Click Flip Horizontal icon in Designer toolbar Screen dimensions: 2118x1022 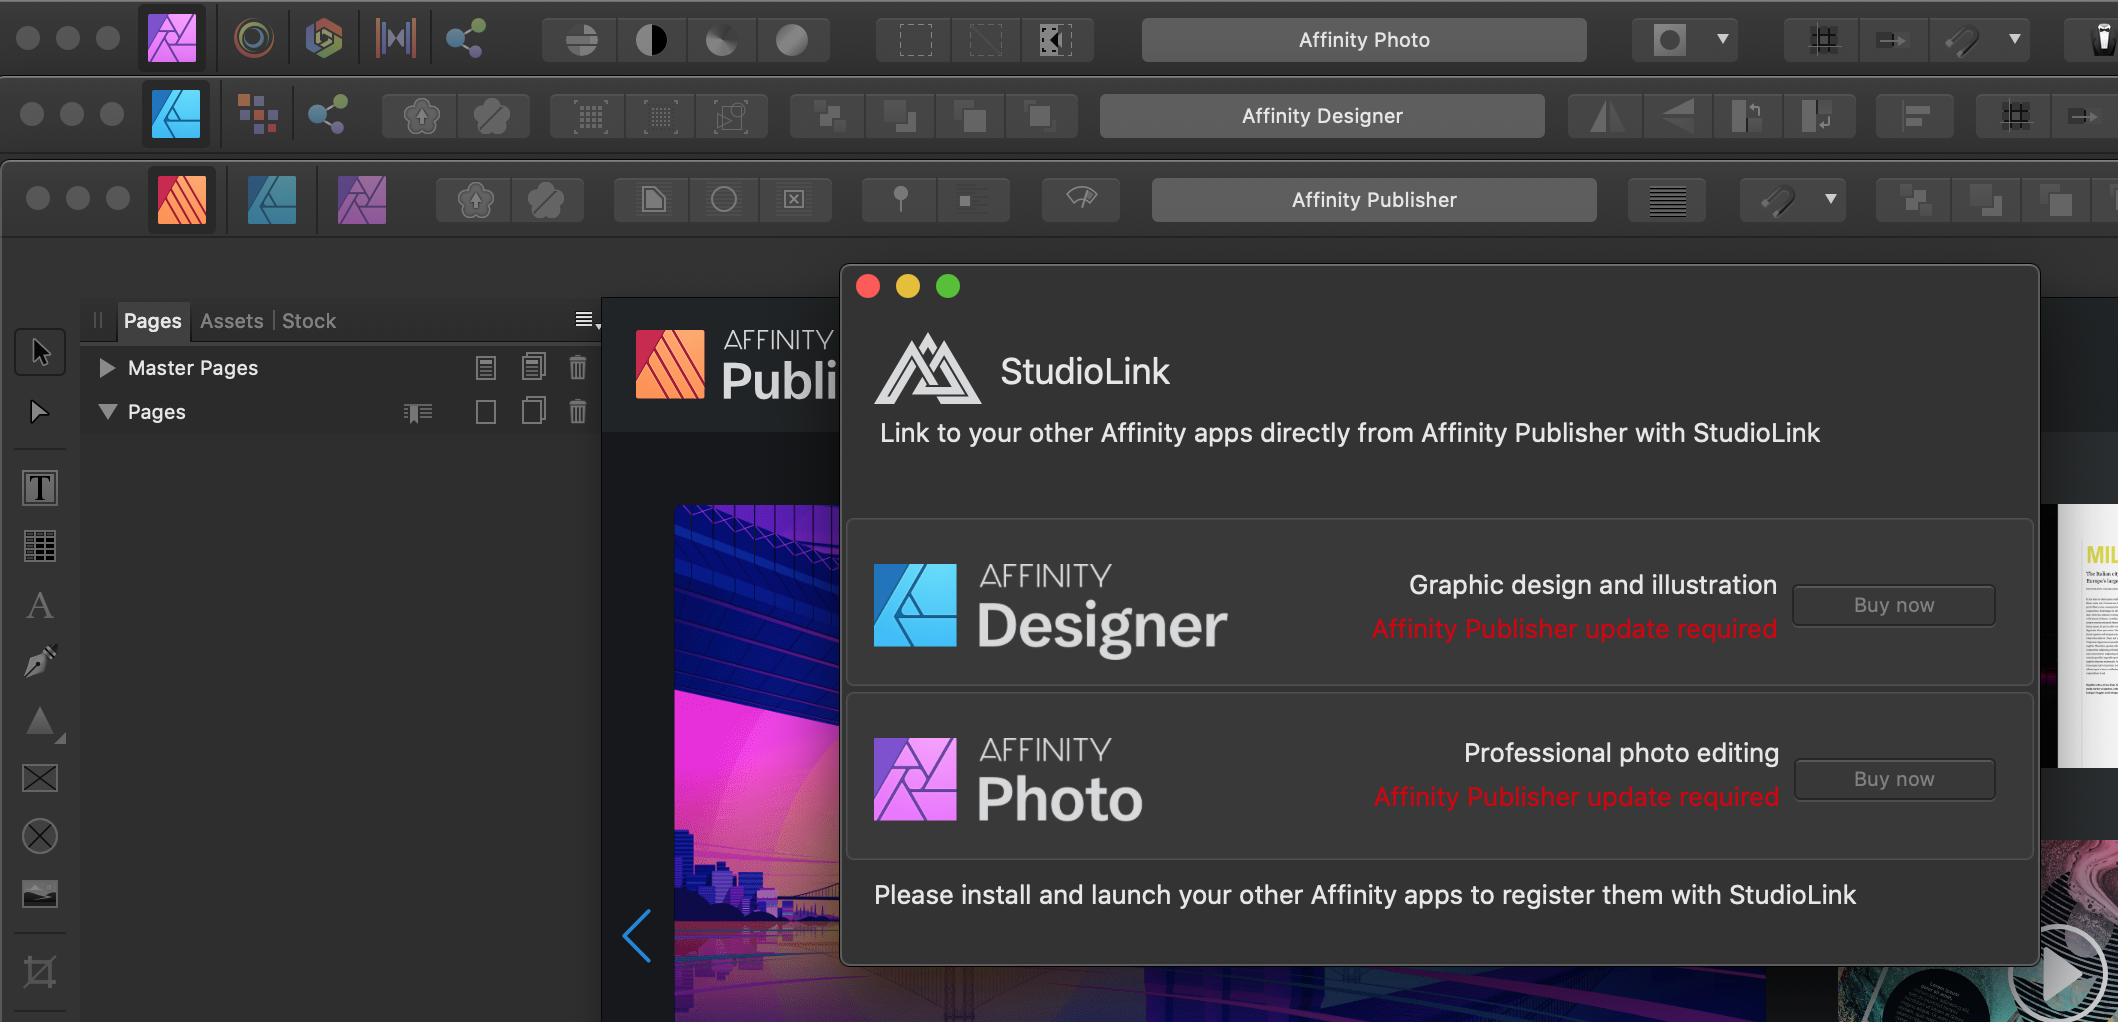click(x=1606, y=116)
